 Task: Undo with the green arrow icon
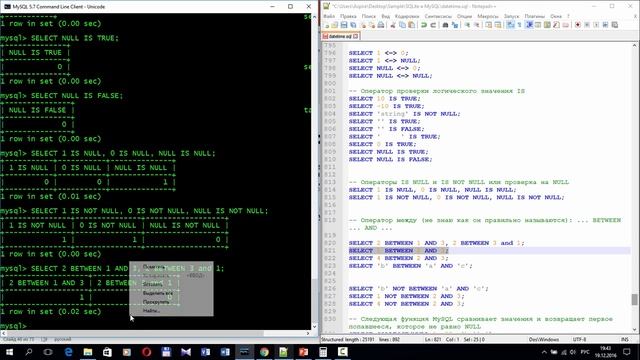click(x=424, y=25)
